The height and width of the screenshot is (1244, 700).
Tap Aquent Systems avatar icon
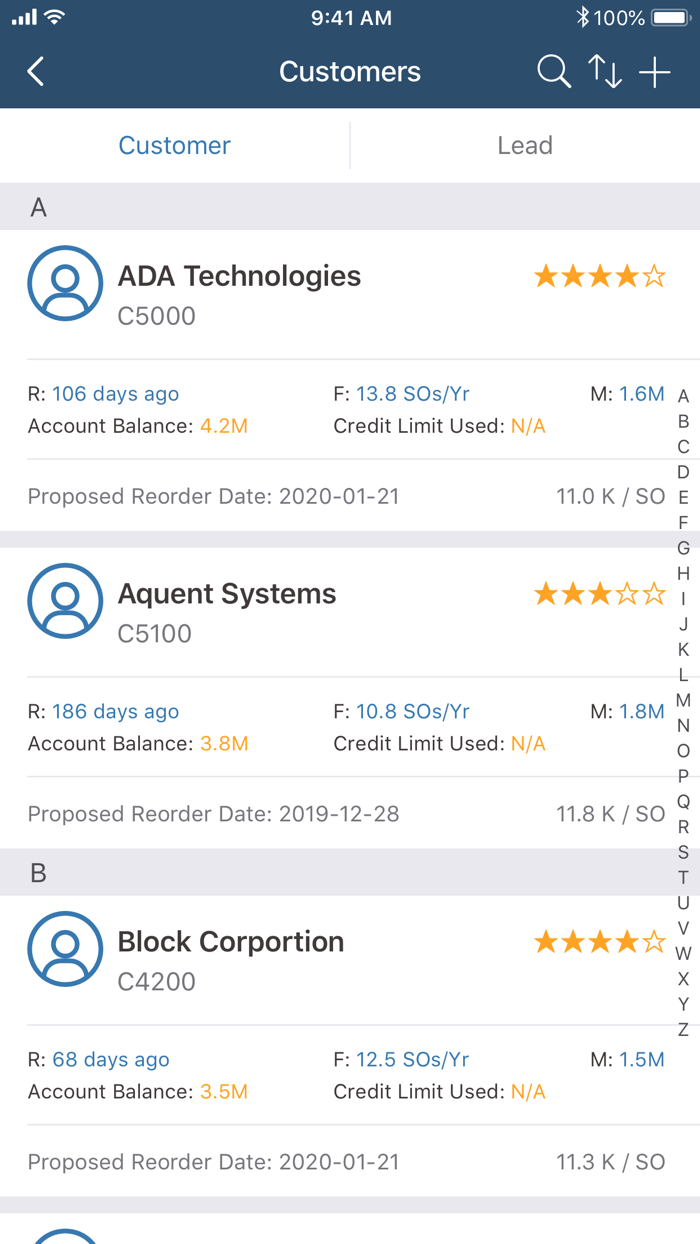coord(65,601)
